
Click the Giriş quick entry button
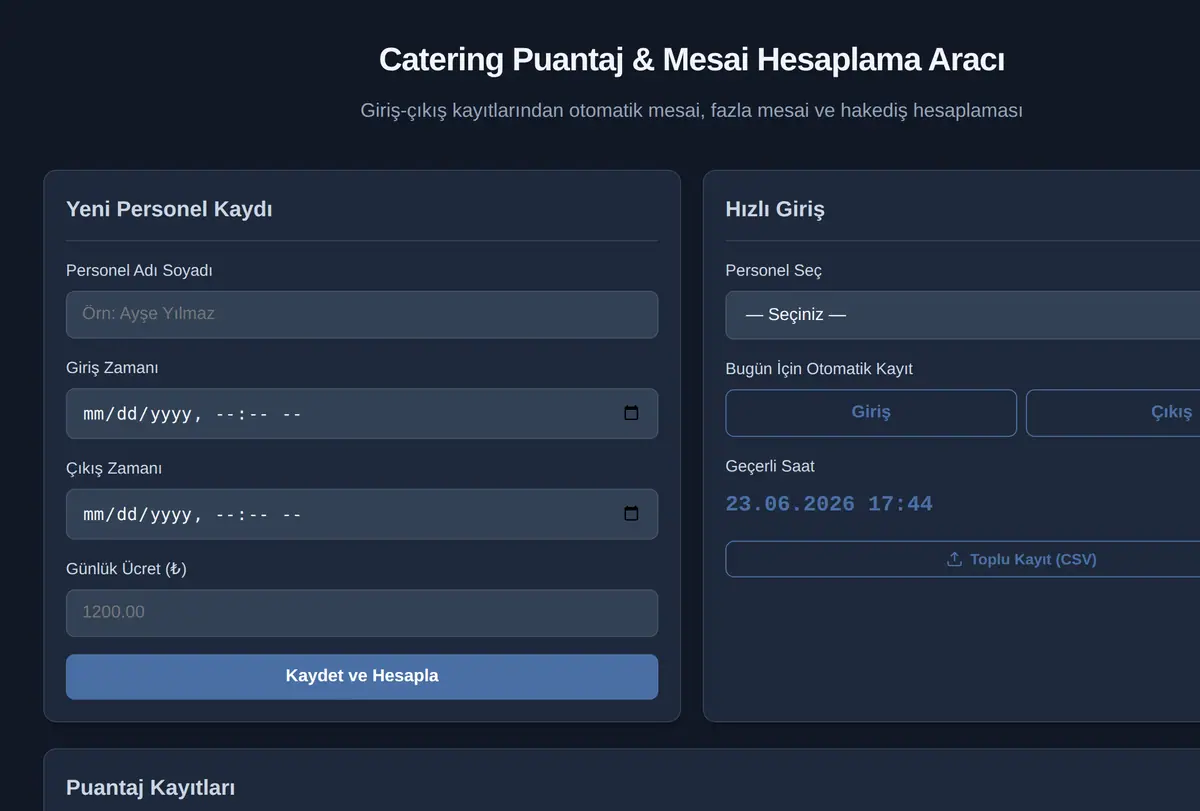coord(871,413)
